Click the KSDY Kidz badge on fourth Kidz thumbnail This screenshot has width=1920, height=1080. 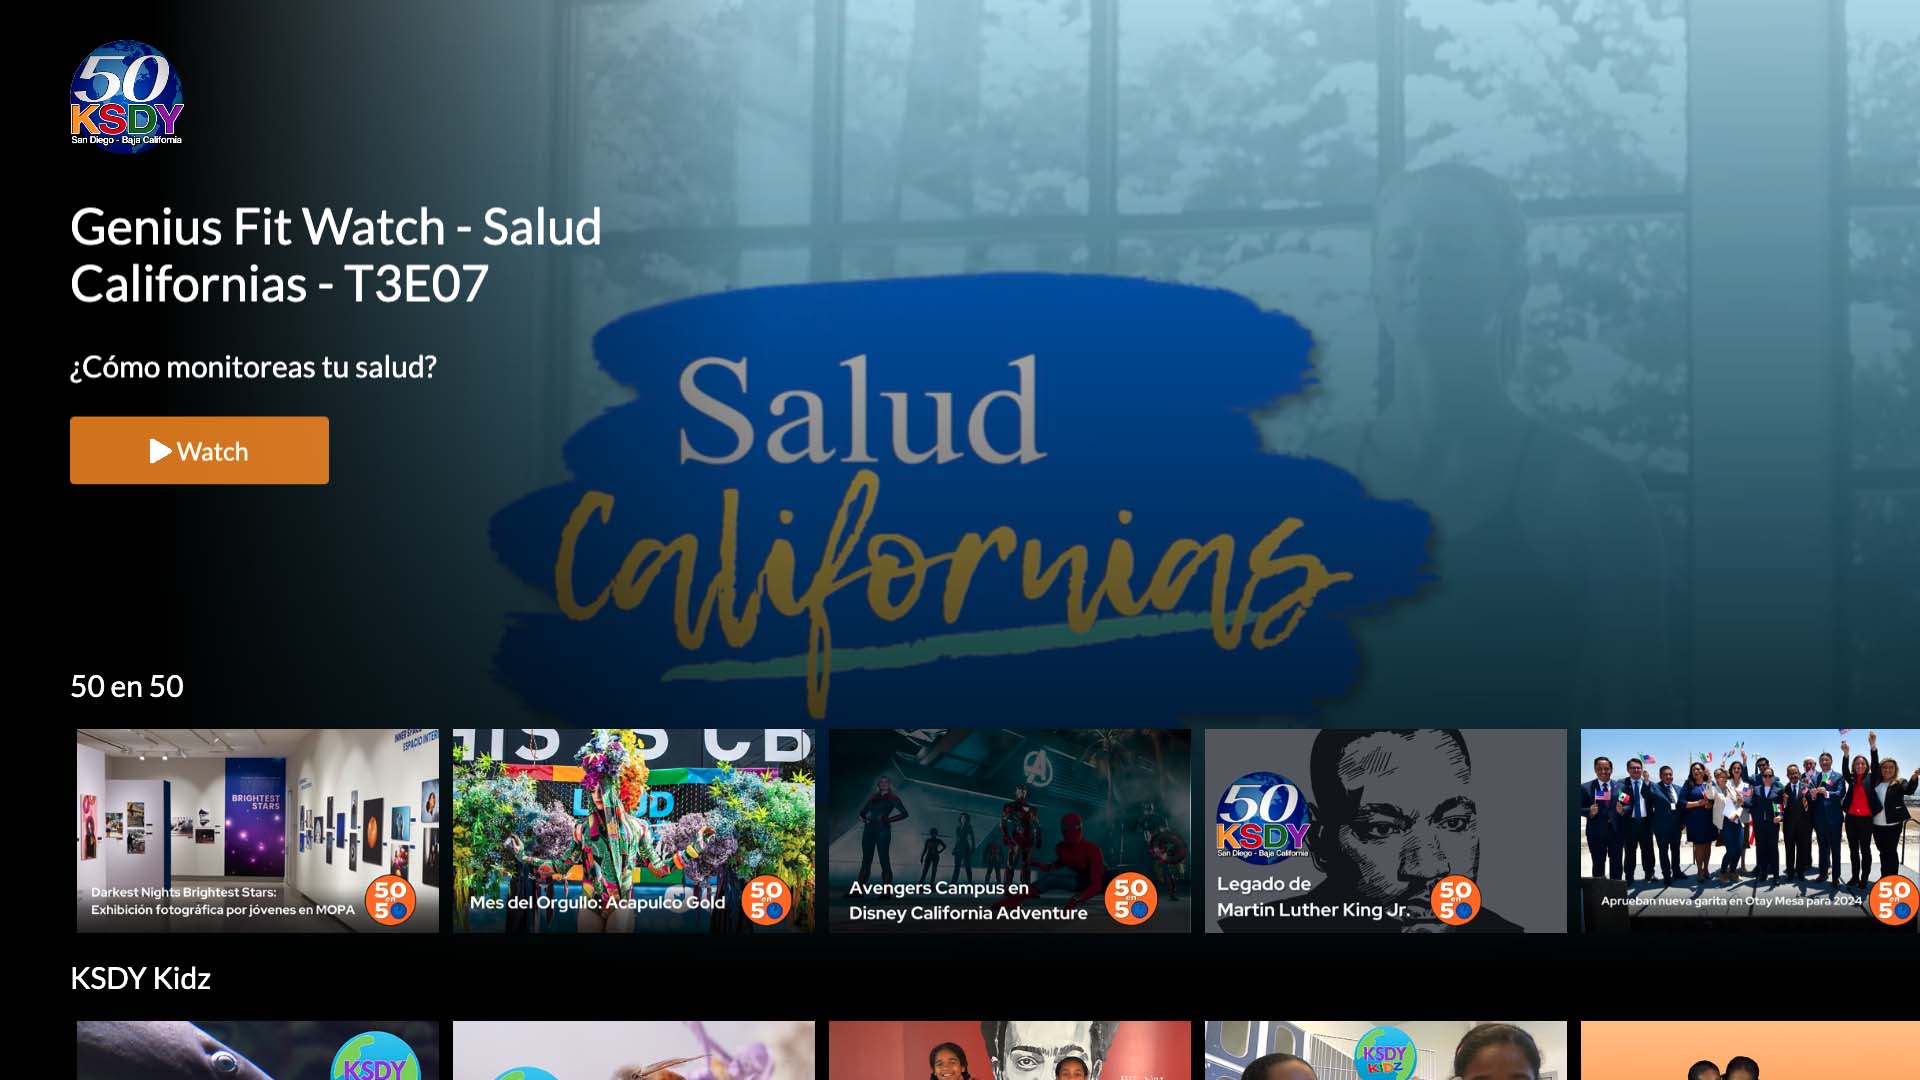[1385, 1054]
